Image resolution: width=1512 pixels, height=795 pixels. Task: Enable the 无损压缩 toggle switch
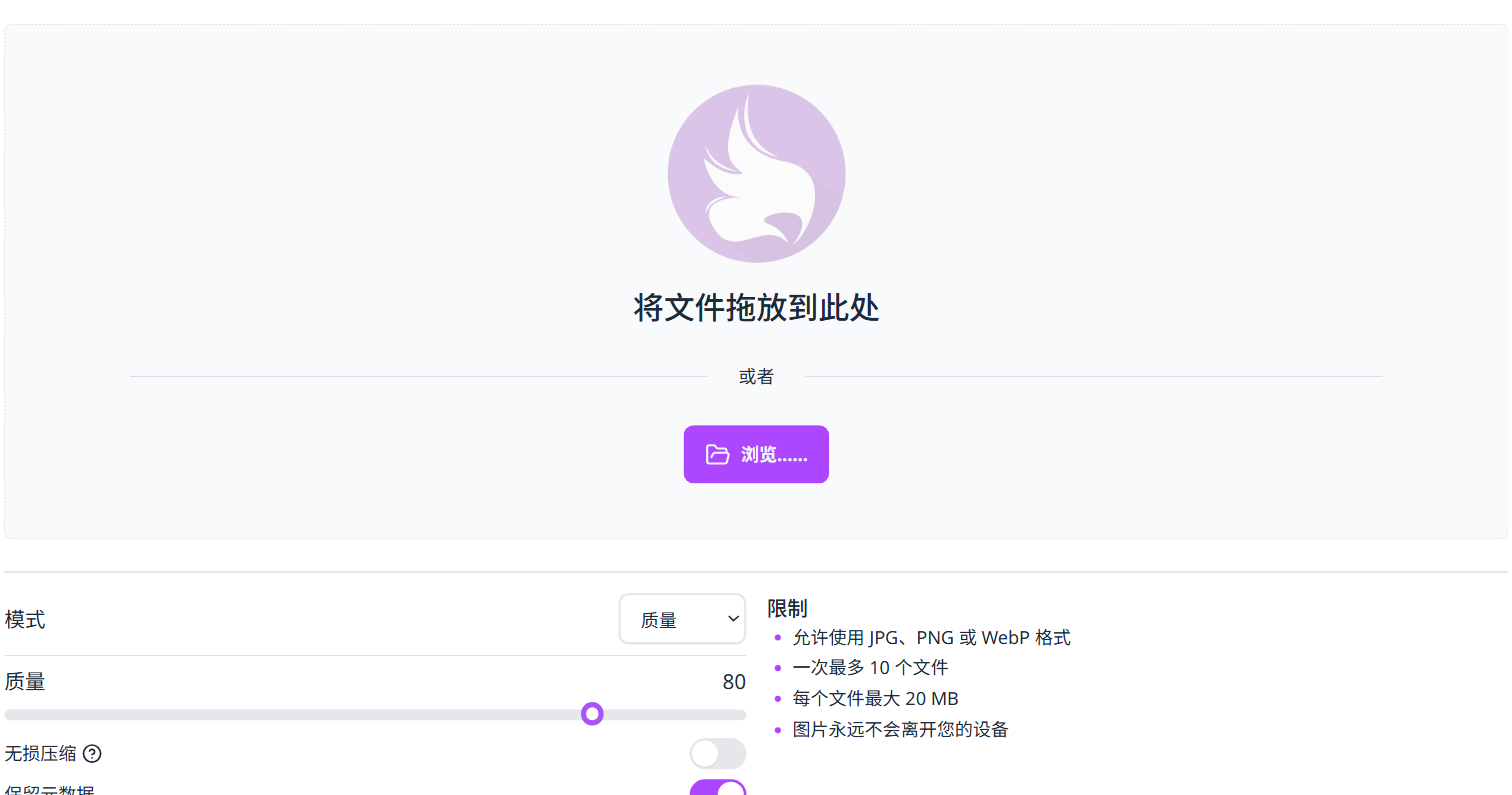pyautogui.click(x=718, y=754)
